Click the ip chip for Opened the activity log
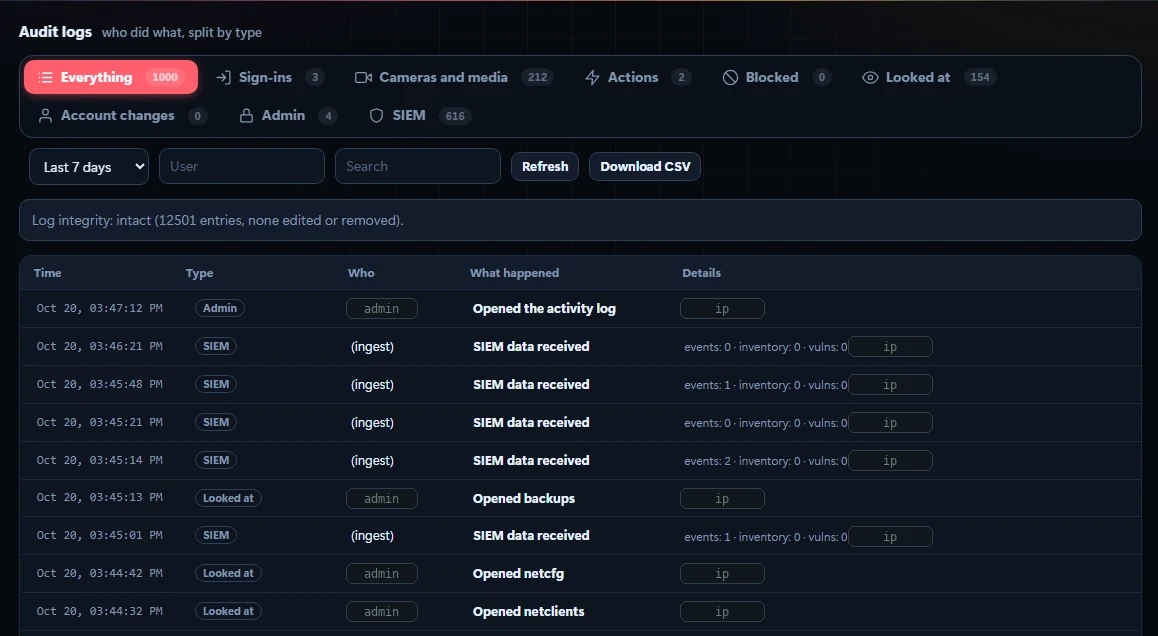Viewport: 1158px width, 636px height. [x=722, y=309]
